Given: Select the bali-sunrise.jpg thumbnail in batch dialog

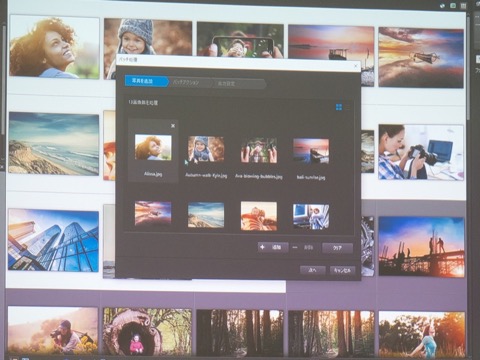Looking at the screenshot, I should tap(311, 151).
